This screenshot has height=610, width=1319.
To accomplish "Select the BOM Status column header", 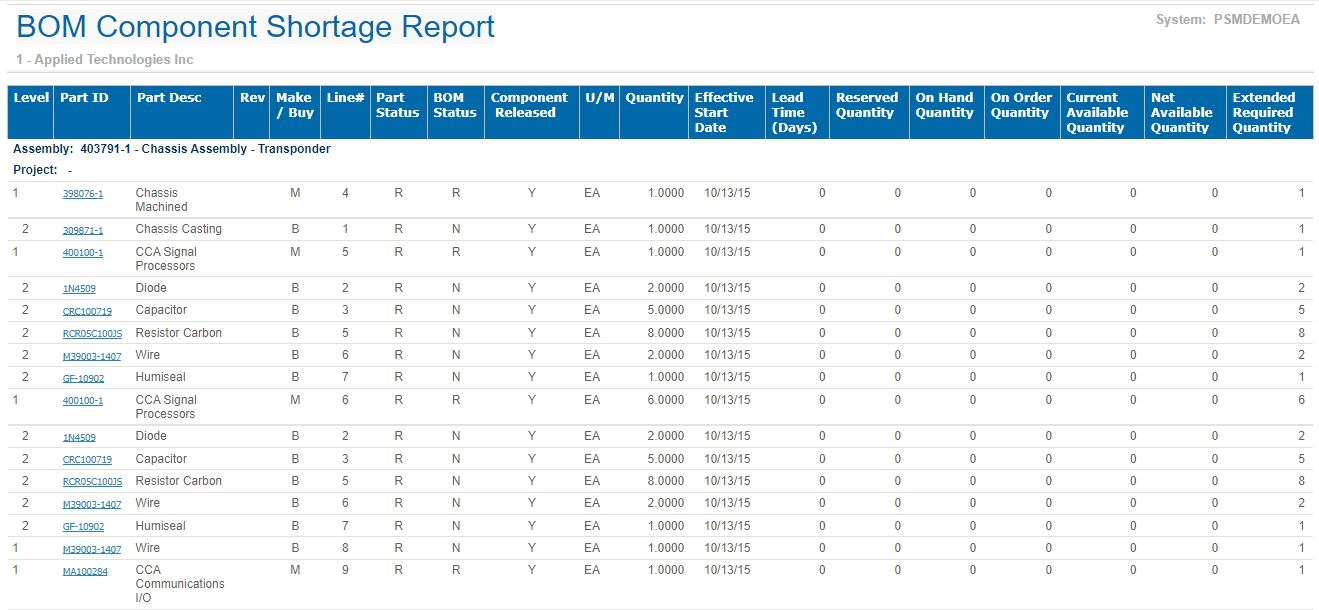I will click(455, 105).
